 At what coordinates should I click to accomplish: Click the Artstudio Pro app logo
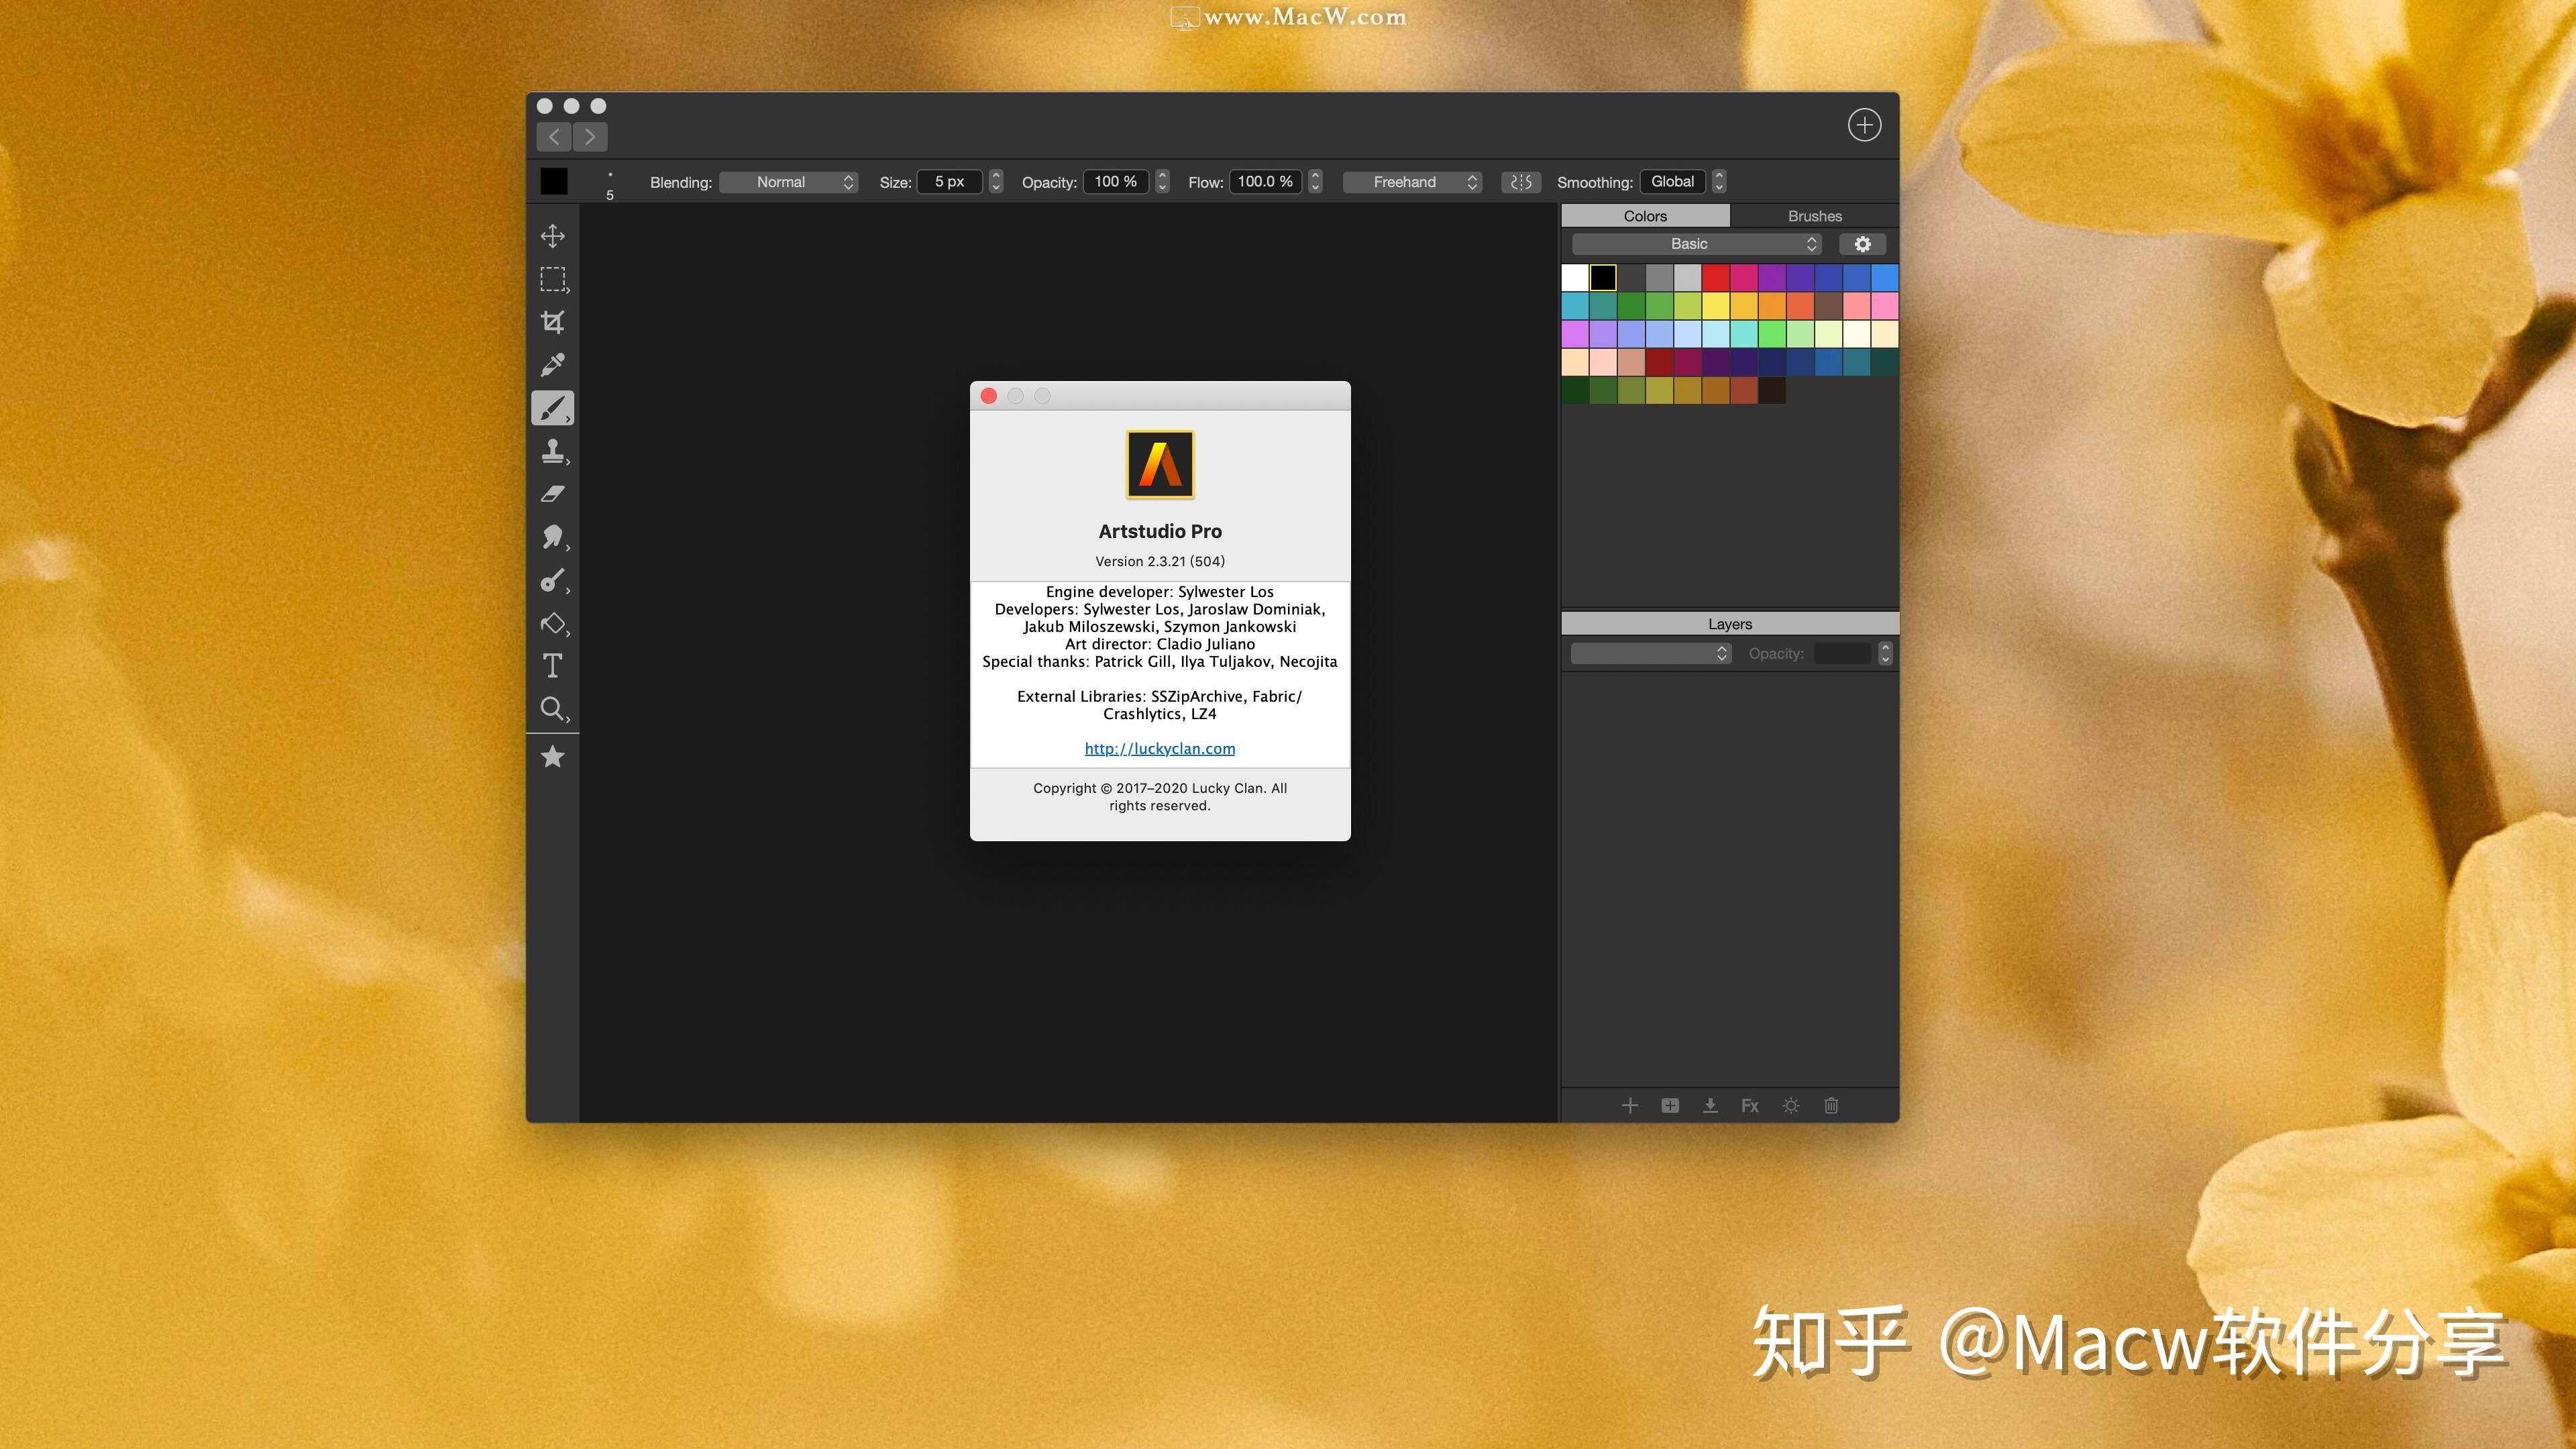tap(1160, 464)
